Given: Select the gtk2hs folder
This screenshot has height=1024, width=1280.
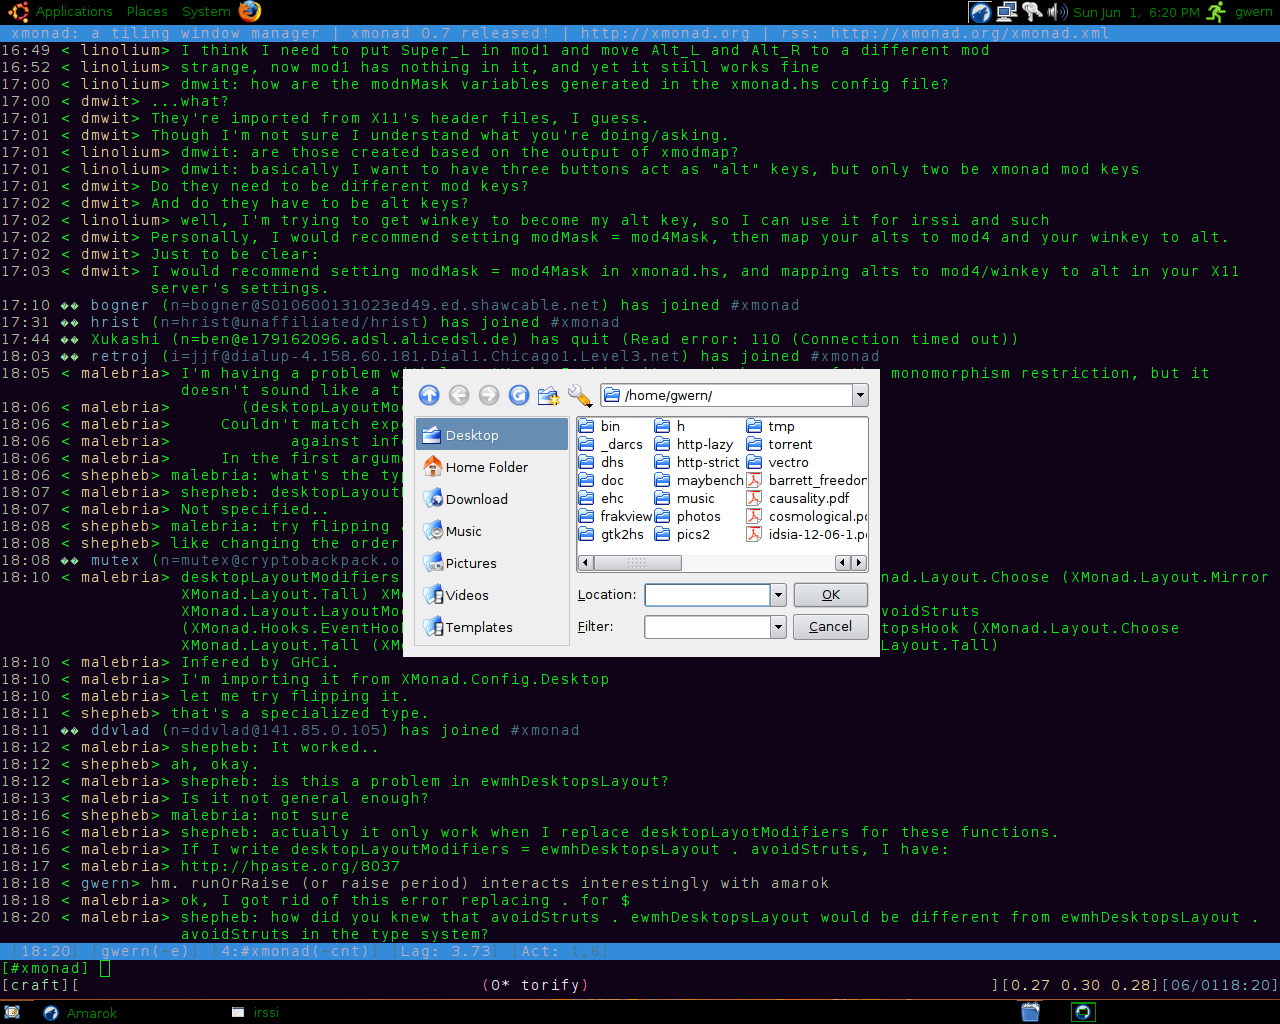Looking at the screenshot, I should [x=611, y=534].
